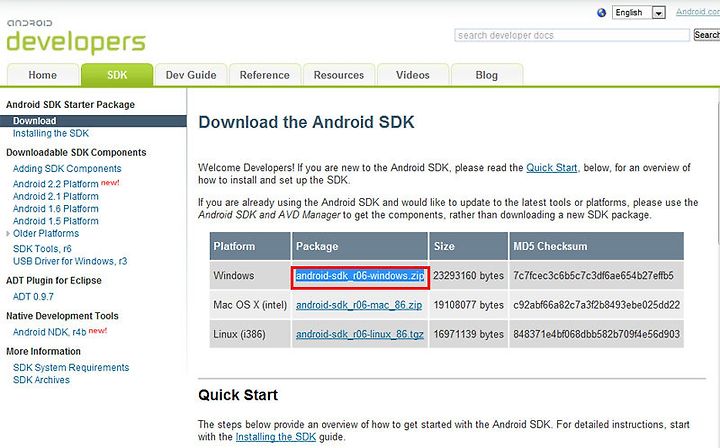Click the search developer docs field
The height and width of the screenshot is (448, 720).
tap(572, 35)
